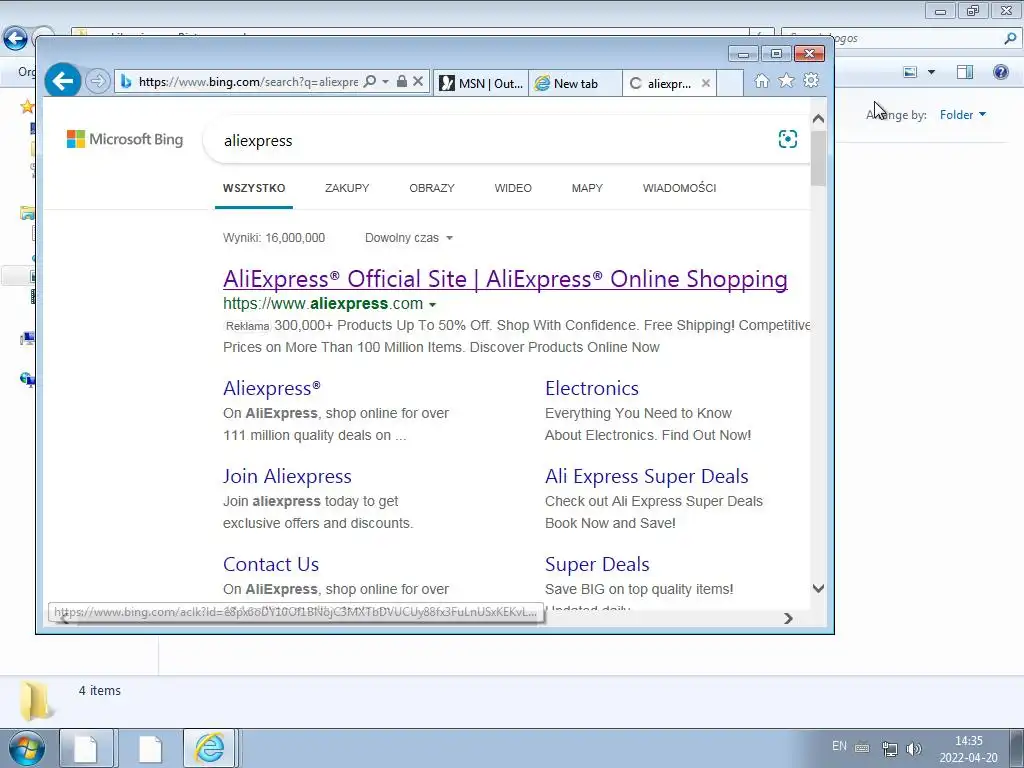Expand the Dowolny czas time filter

[409, 238]
